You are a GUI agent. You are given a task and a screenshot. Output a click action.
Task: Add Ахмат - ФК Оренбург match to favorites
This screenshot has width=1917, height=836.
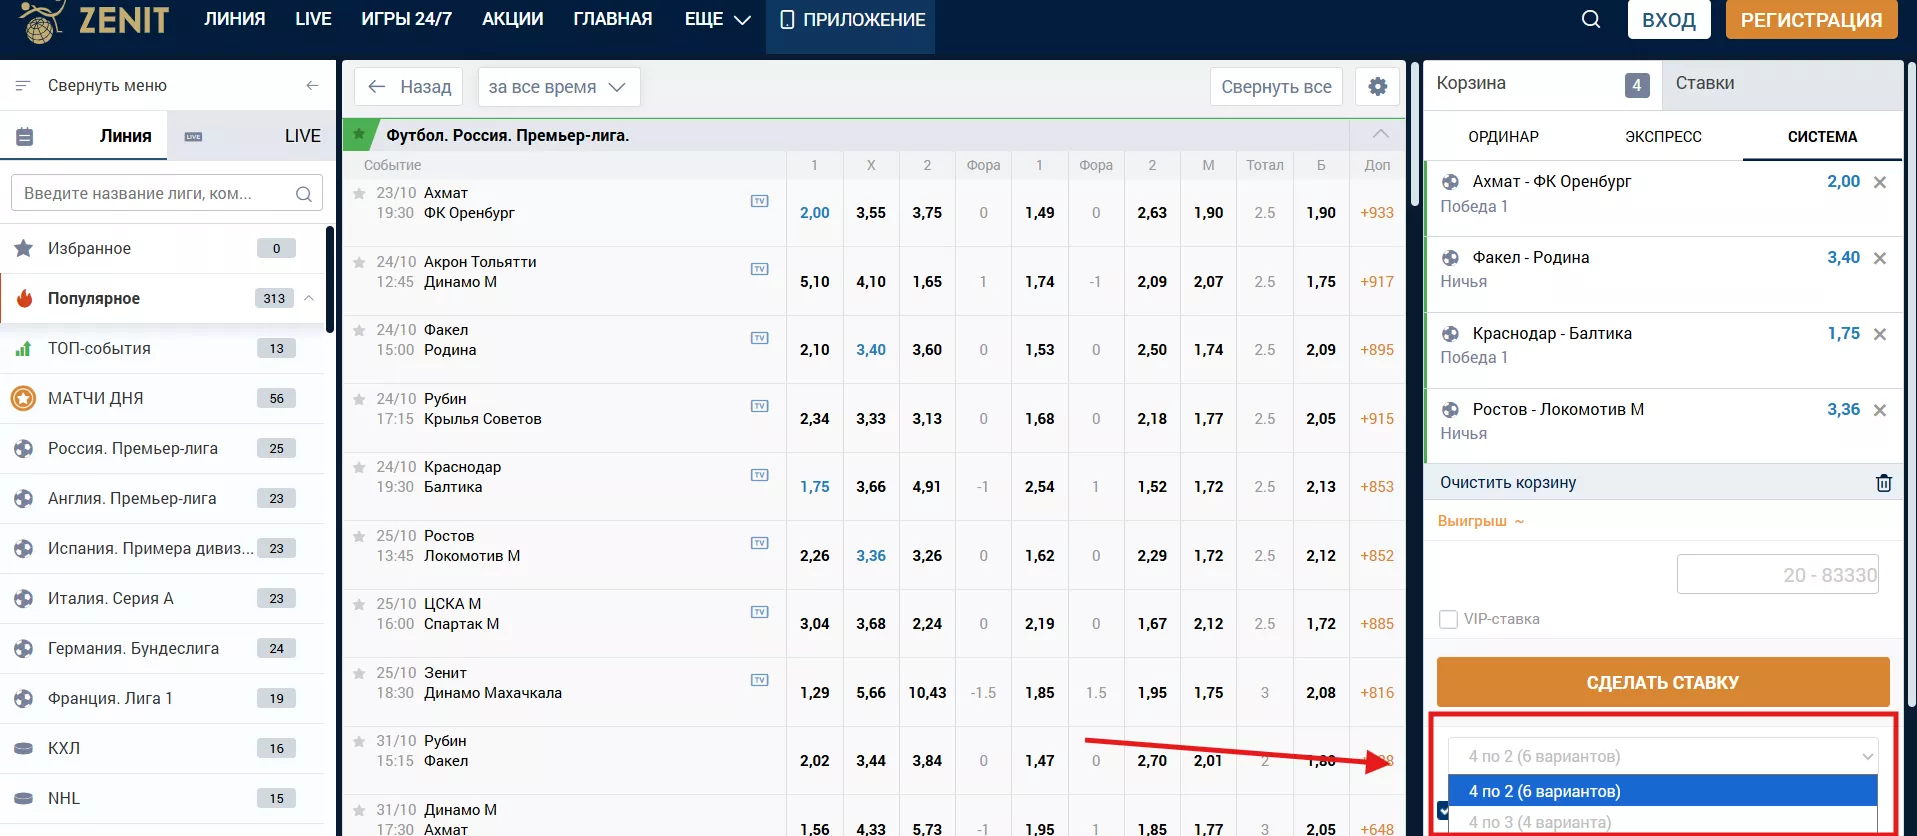(359, 193)
